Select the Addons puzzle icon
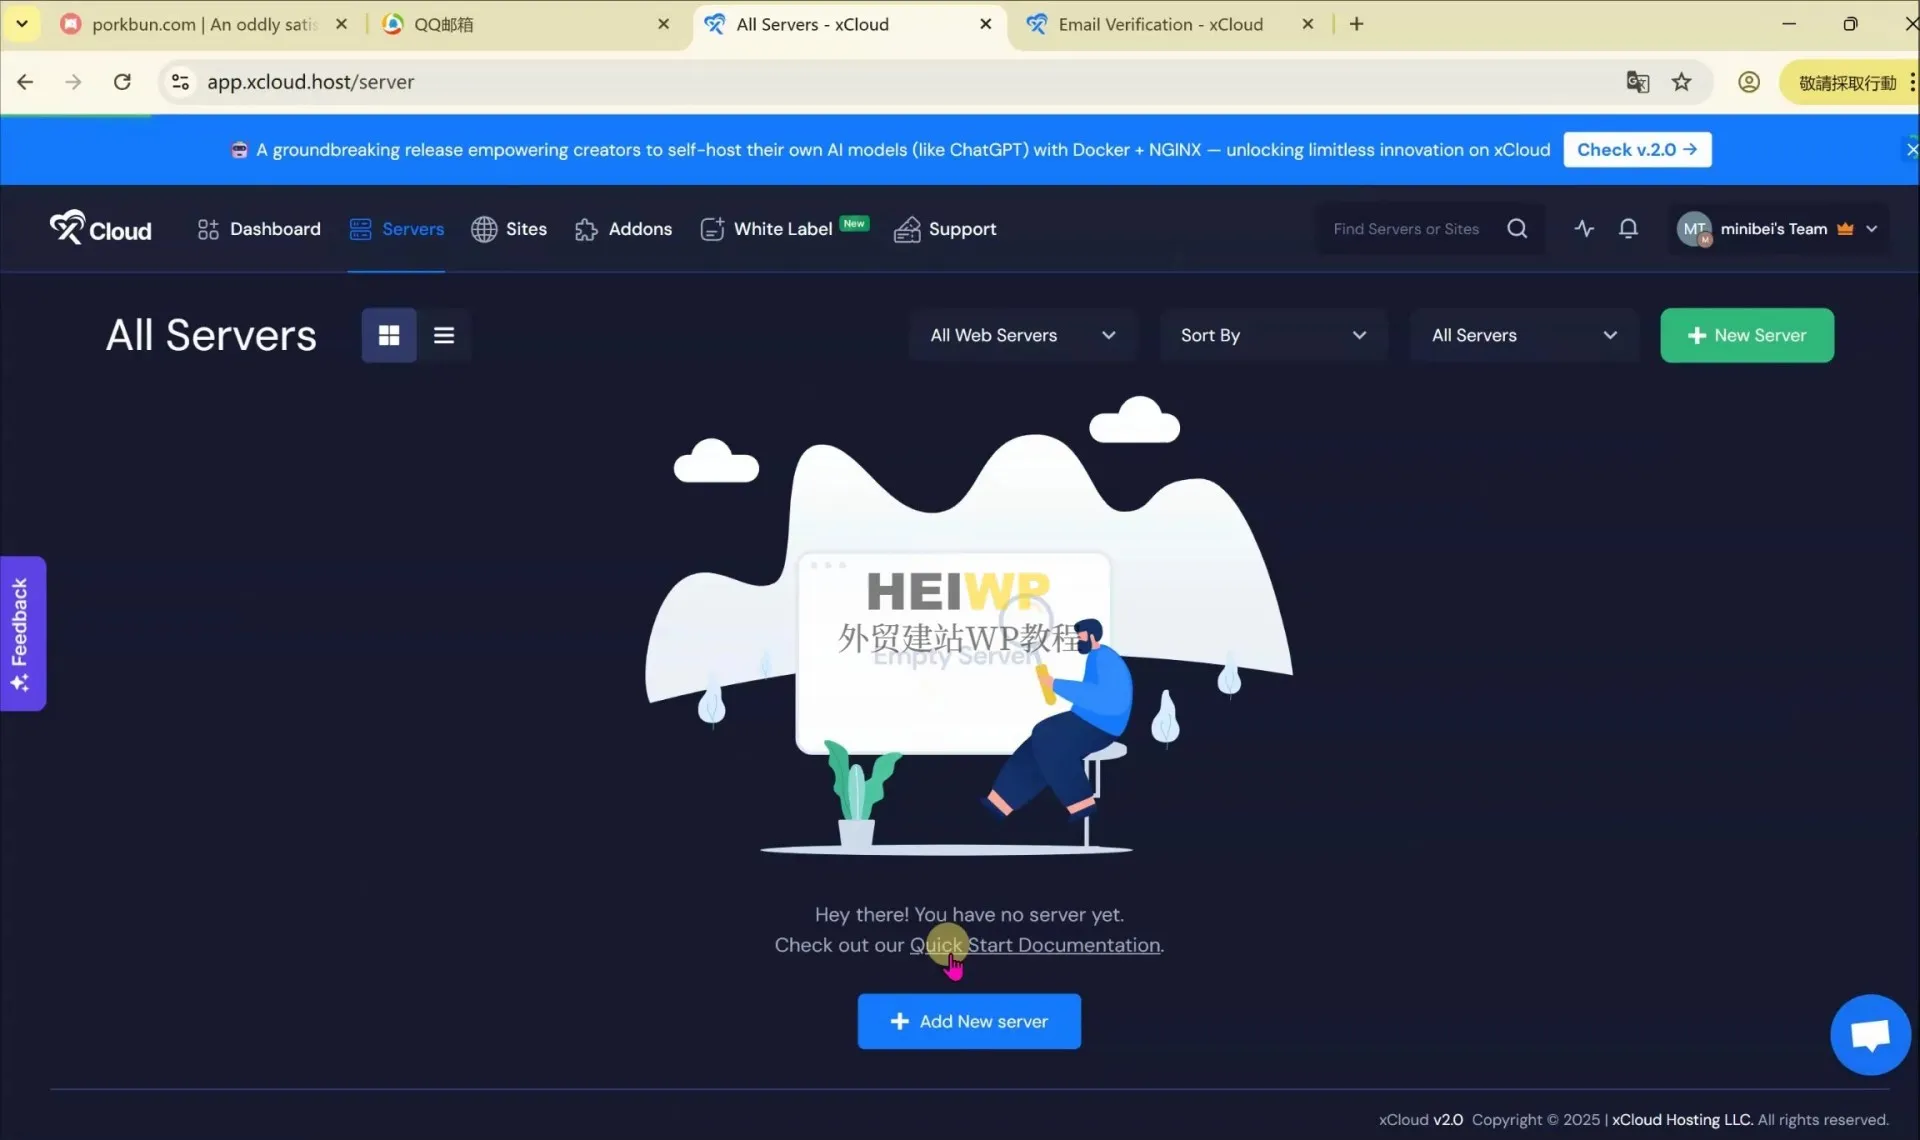Viewport: 1920px width, 1140px height. [x=587, y=229]
